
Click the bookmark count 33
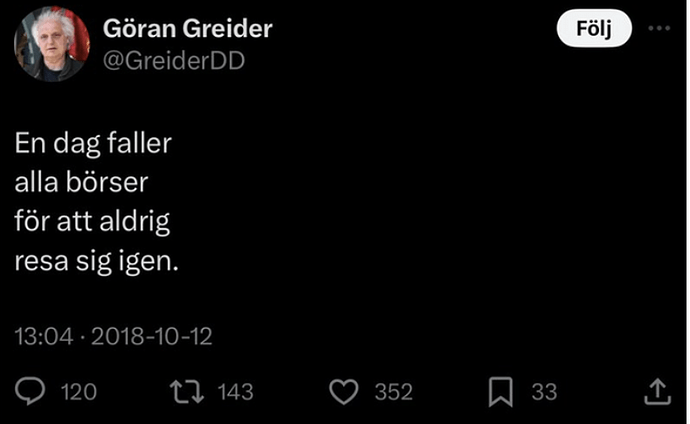point(543,392)
